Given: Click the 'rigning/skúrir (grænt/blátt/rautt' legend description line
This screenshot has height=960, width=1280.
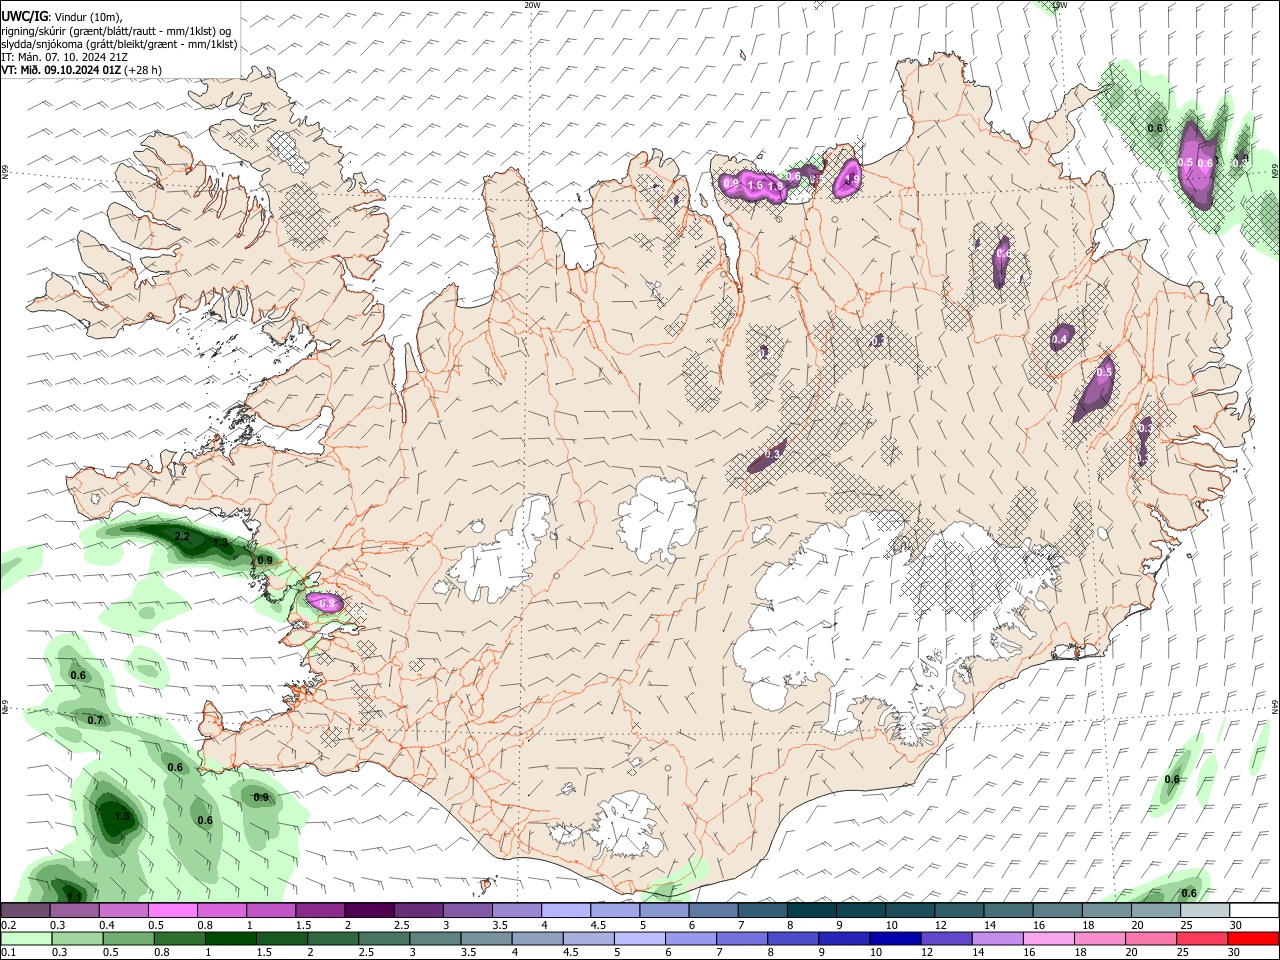Looking at the screenshot, I should [x=118, y=30].
